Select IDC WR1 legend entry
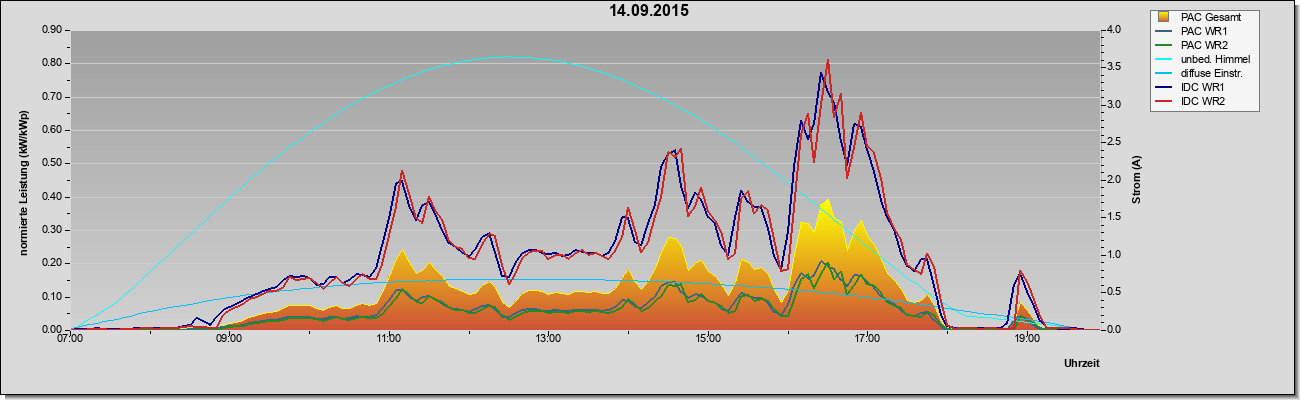Screen dimensions: 1300x400 [x=1203, y=87]
